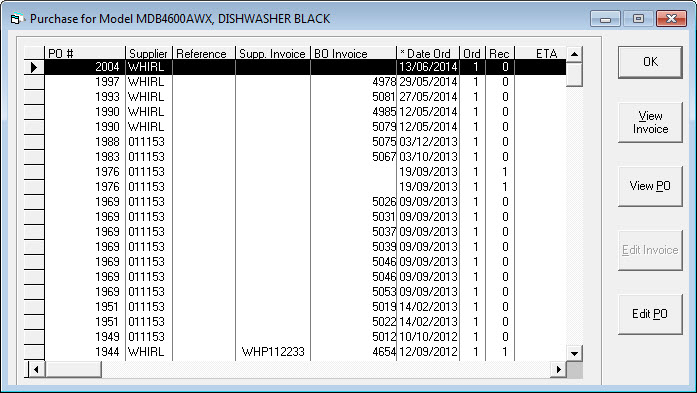Select PO number 1944 cell
The height and width of the screenshot is (393, 697).
point(85,352)
